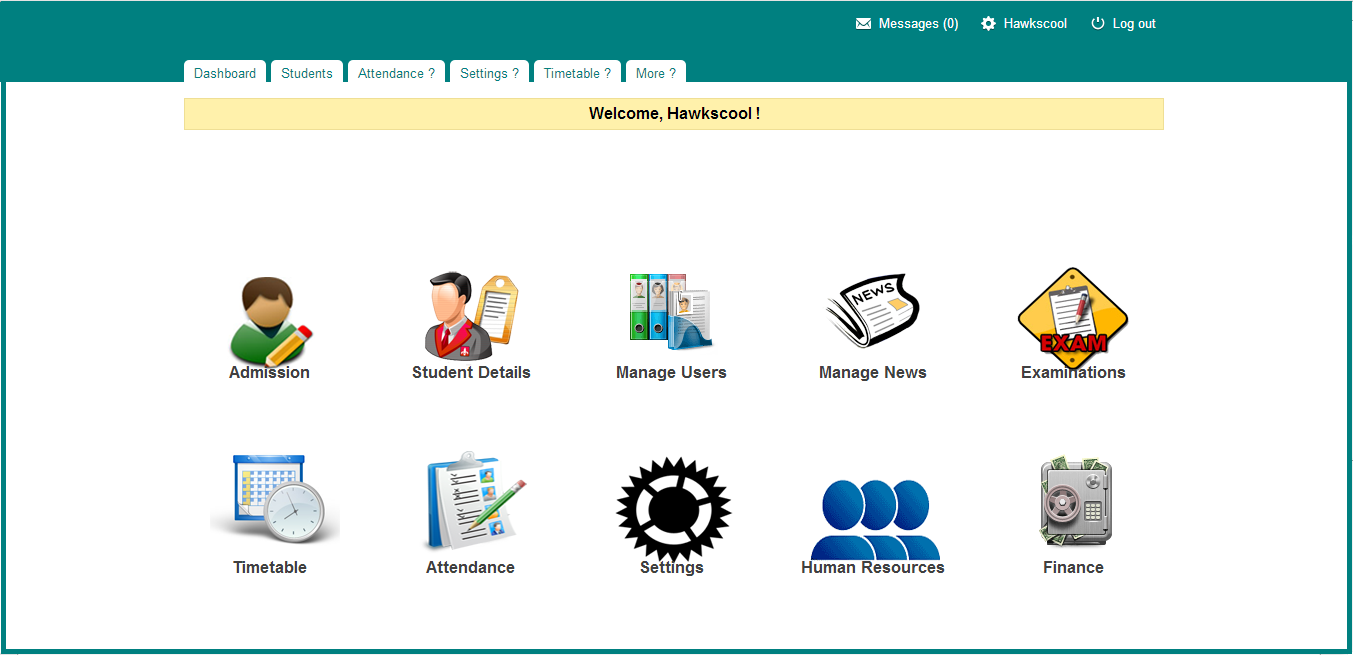This screenshot has height=655, width=1353.
Task: Open the Admission module icon
Action: [x=269, y=320]
